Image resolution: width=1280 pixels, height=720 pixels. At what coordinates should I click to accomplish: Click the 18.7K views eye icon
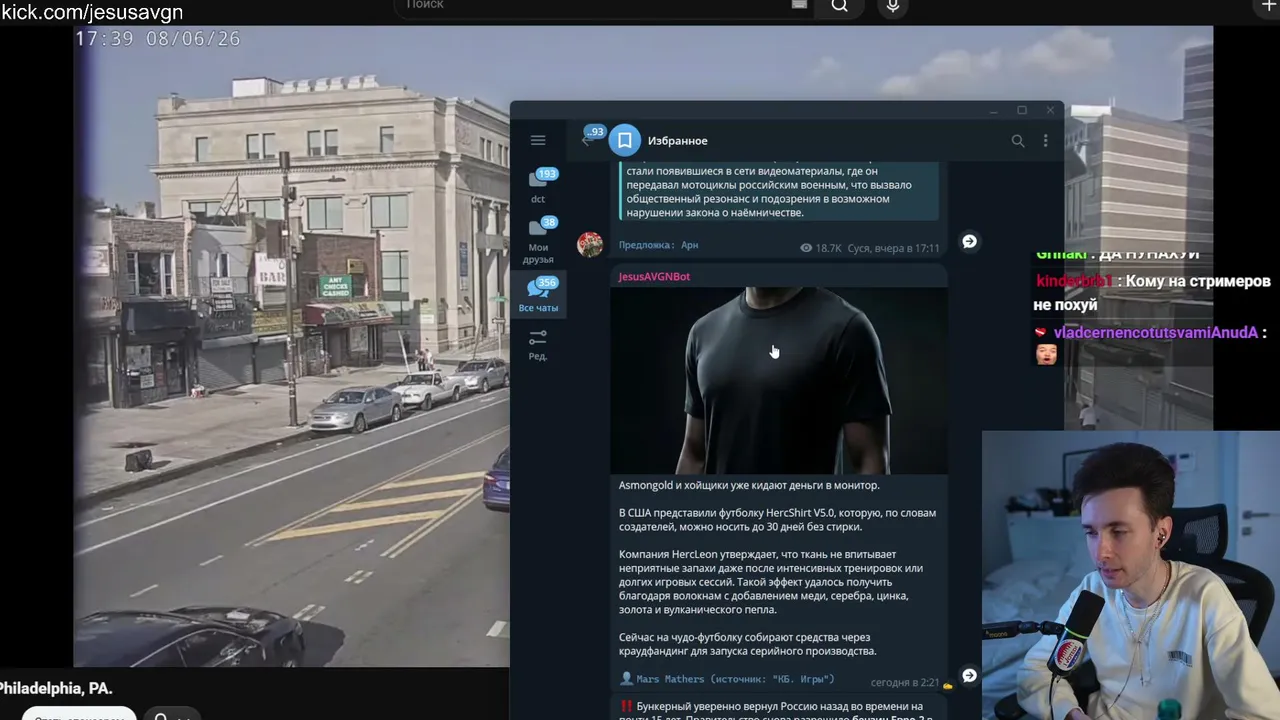tap(806, 248)
